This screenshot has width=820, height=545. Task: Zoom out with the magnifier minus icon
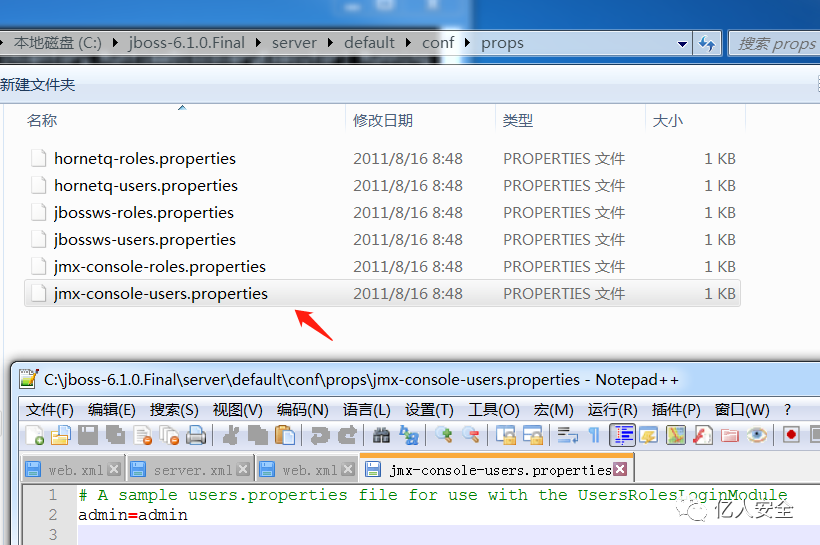(x=471, y=435)
